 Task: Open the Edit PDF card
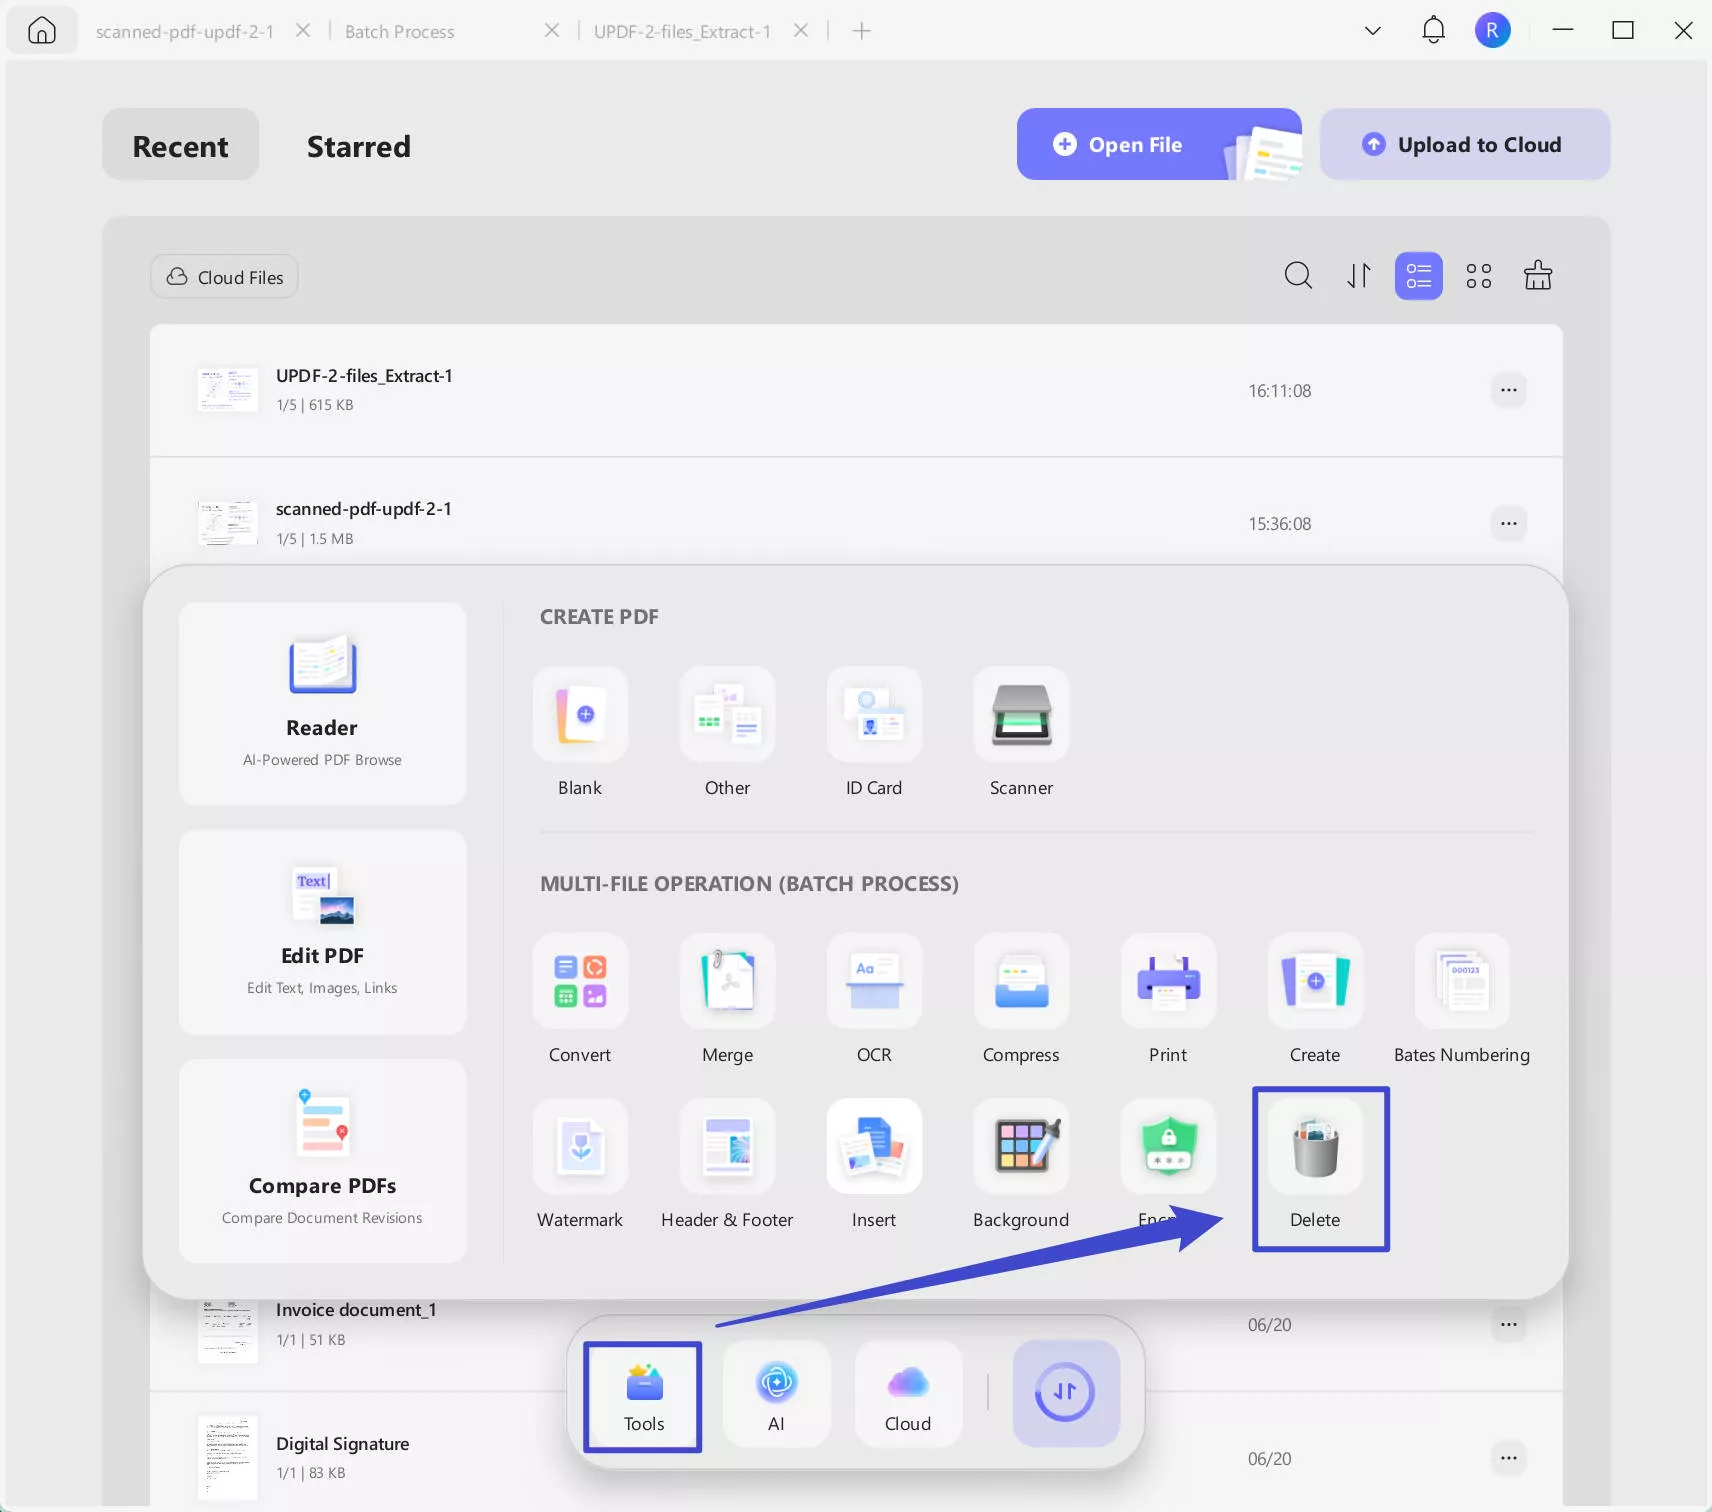322,932
